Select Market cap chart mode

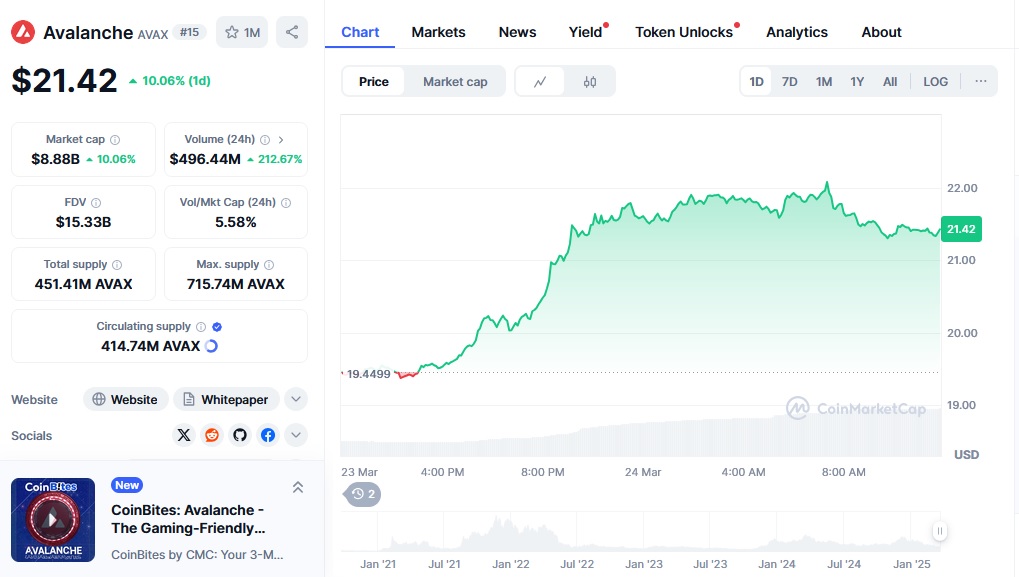(455, 82)
